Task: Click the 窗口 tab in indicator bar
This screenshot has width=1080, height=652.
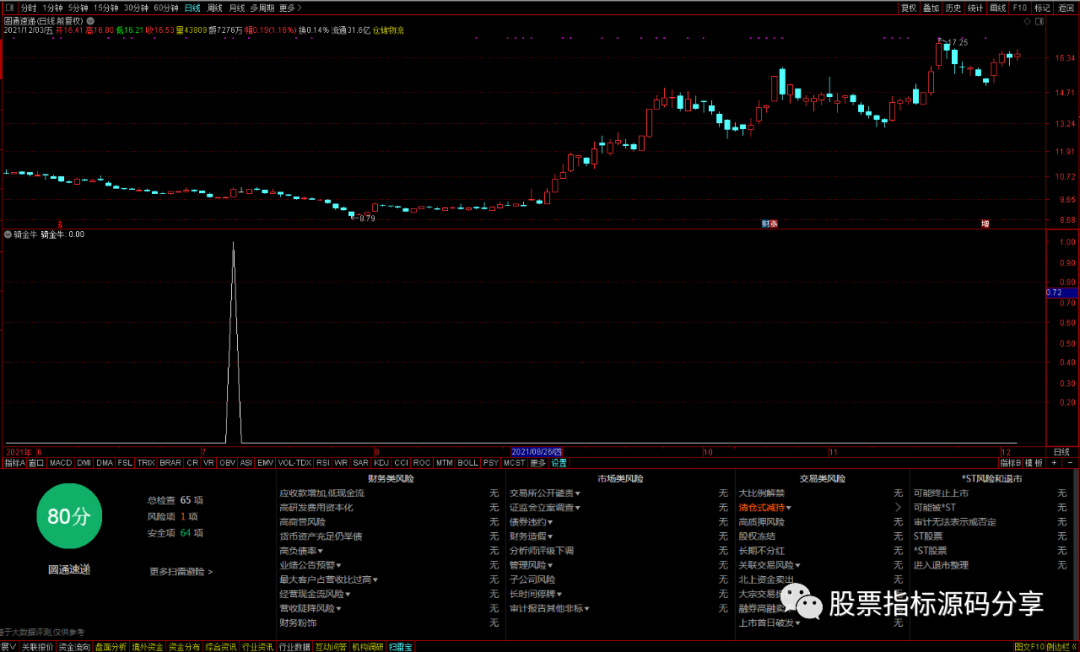Action: point(37,463)
